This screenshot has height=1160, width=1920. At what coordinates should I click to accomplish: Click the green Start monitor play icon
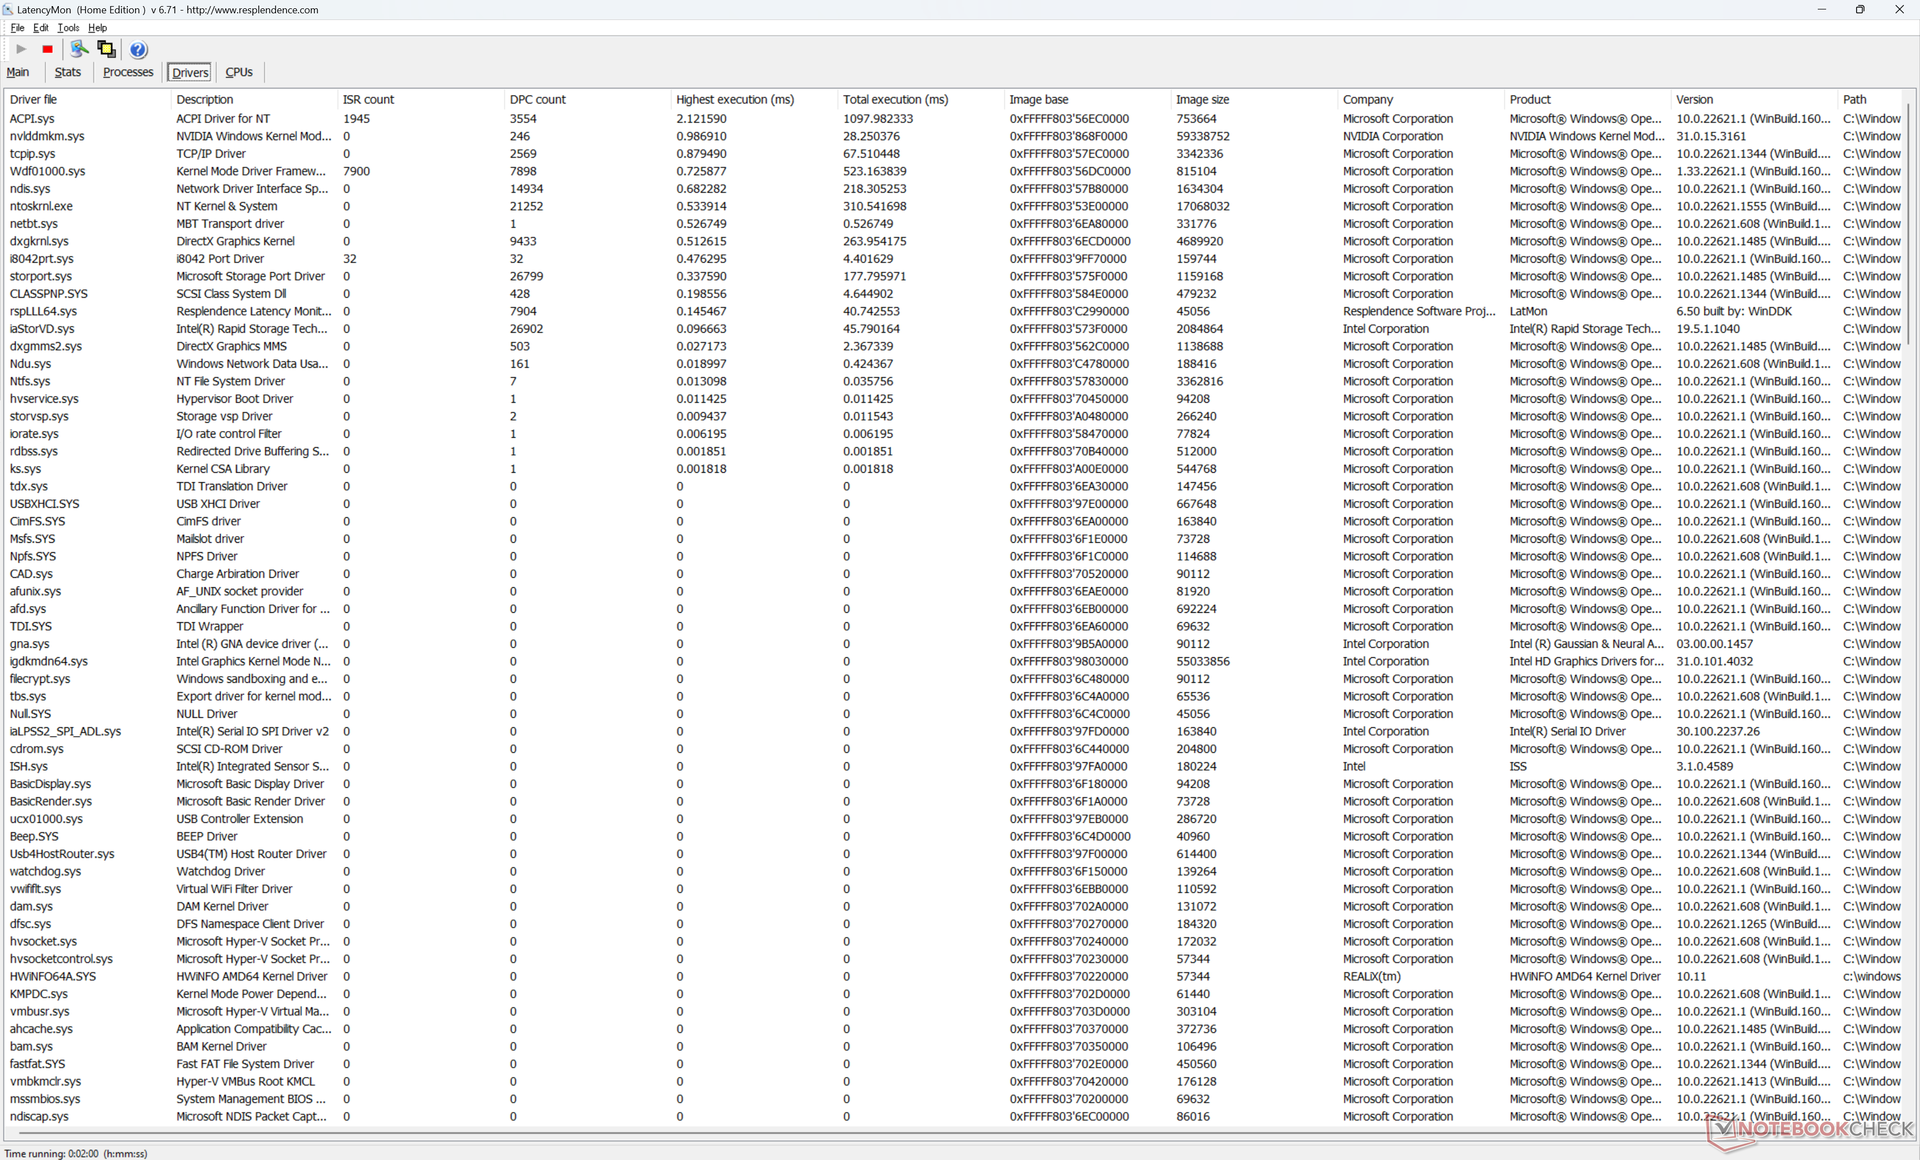coord(21,49)
